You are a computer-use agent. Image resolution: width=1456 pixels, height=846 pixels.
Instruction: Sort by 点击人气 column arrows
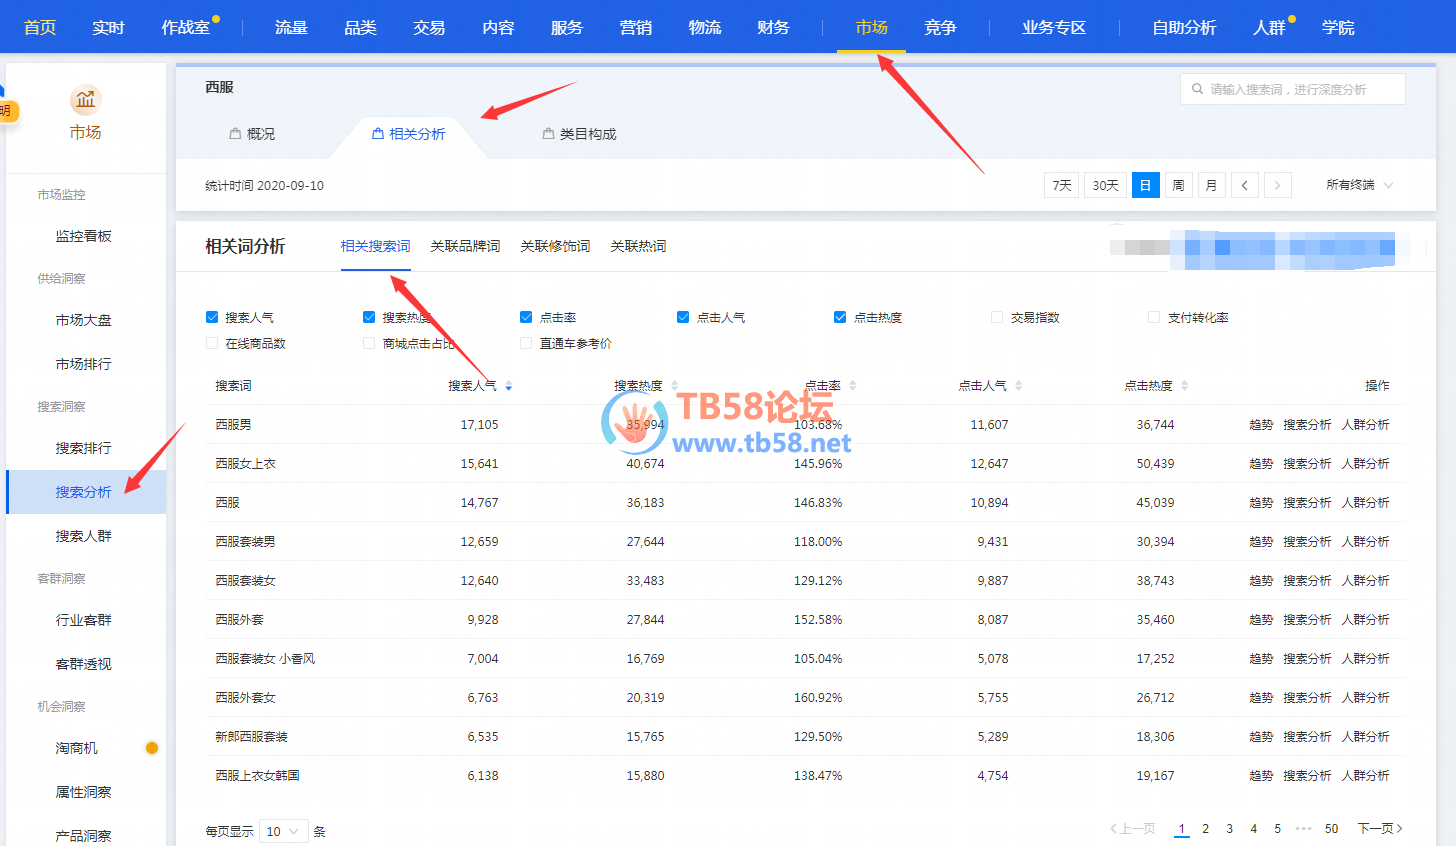[x=1018, y=386]
